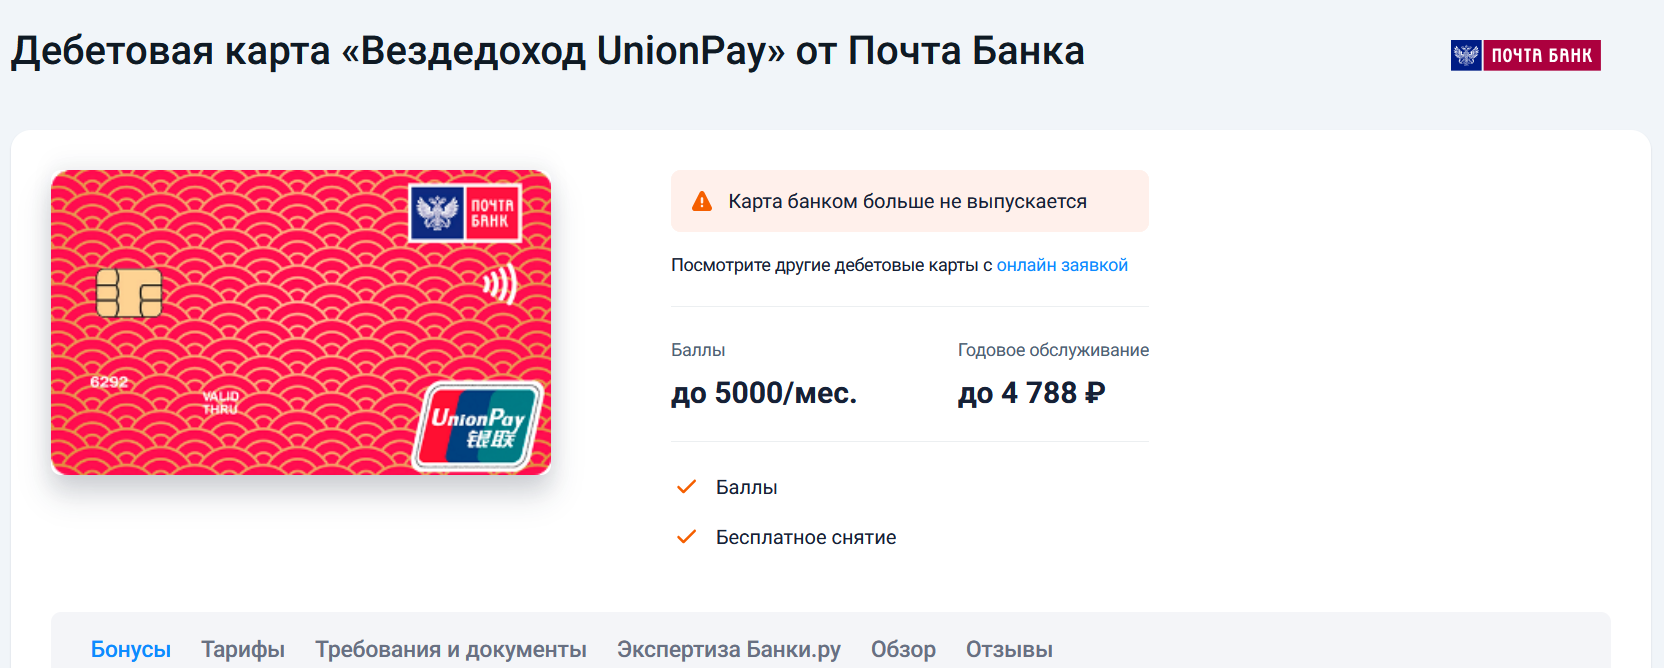Show the Отзывы tab

click(x=1009, y=649)
